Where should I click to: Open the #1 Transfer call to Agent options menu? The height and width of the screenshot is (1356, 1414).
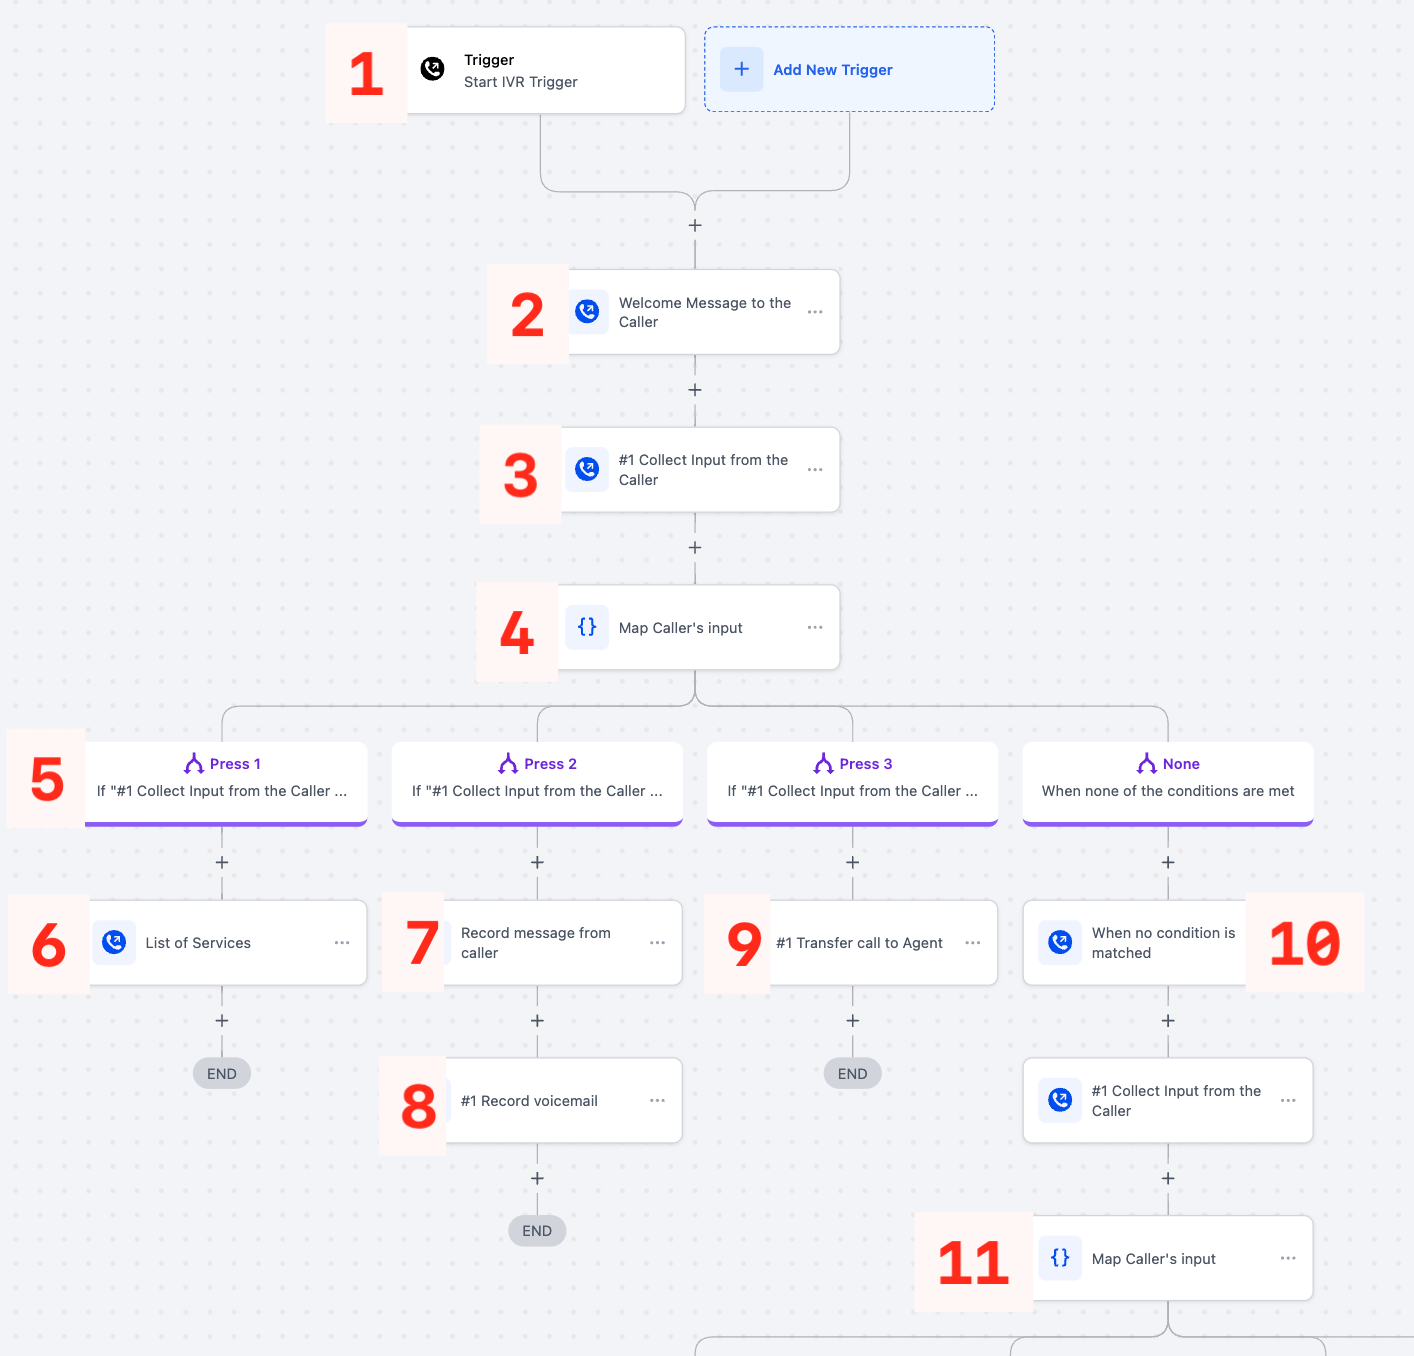[973, 942]
